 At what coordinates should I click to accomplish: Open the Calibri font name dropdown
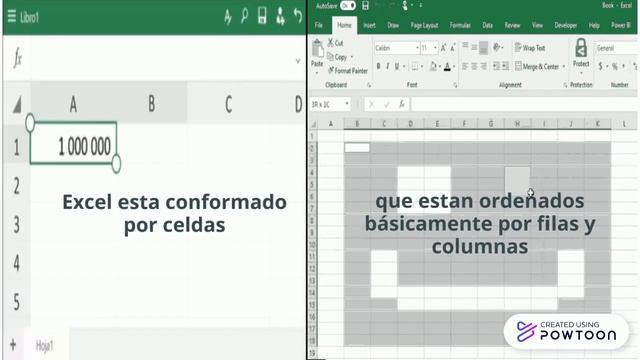tap(417, 48)
